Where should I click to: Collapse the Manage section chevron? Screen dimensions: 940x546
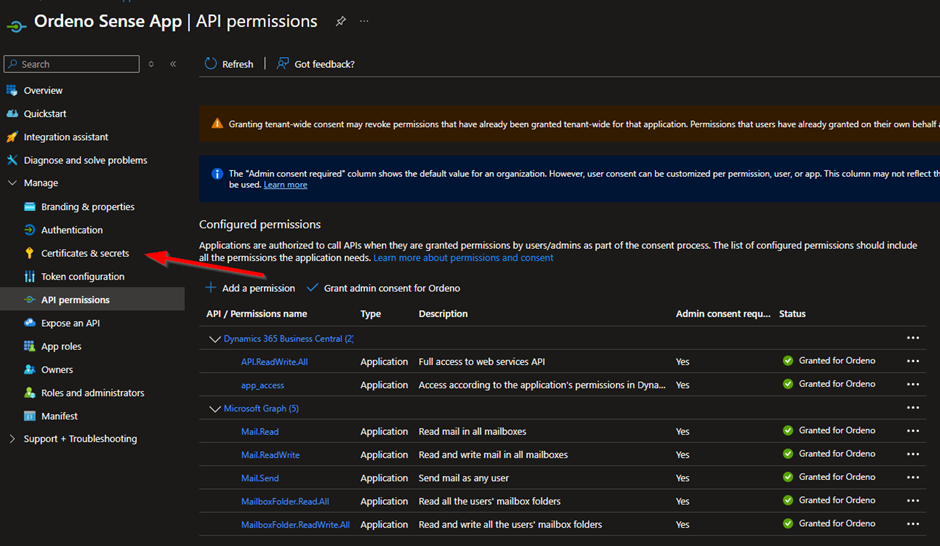[12, 183]
